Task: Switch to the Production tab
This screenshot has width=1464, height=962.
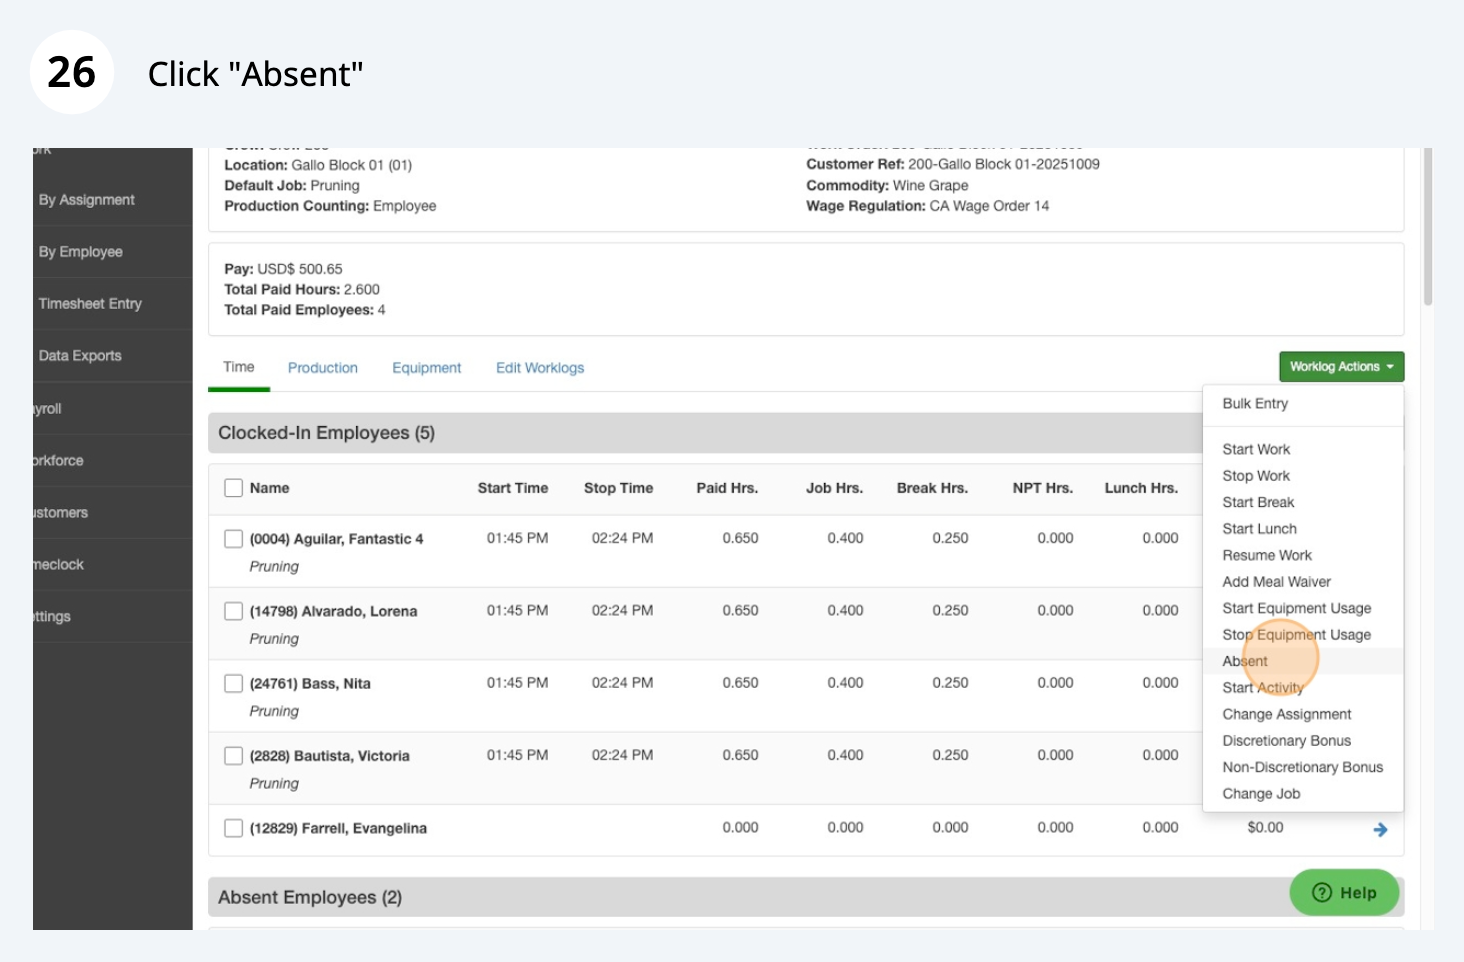Action: coord(322,368)
